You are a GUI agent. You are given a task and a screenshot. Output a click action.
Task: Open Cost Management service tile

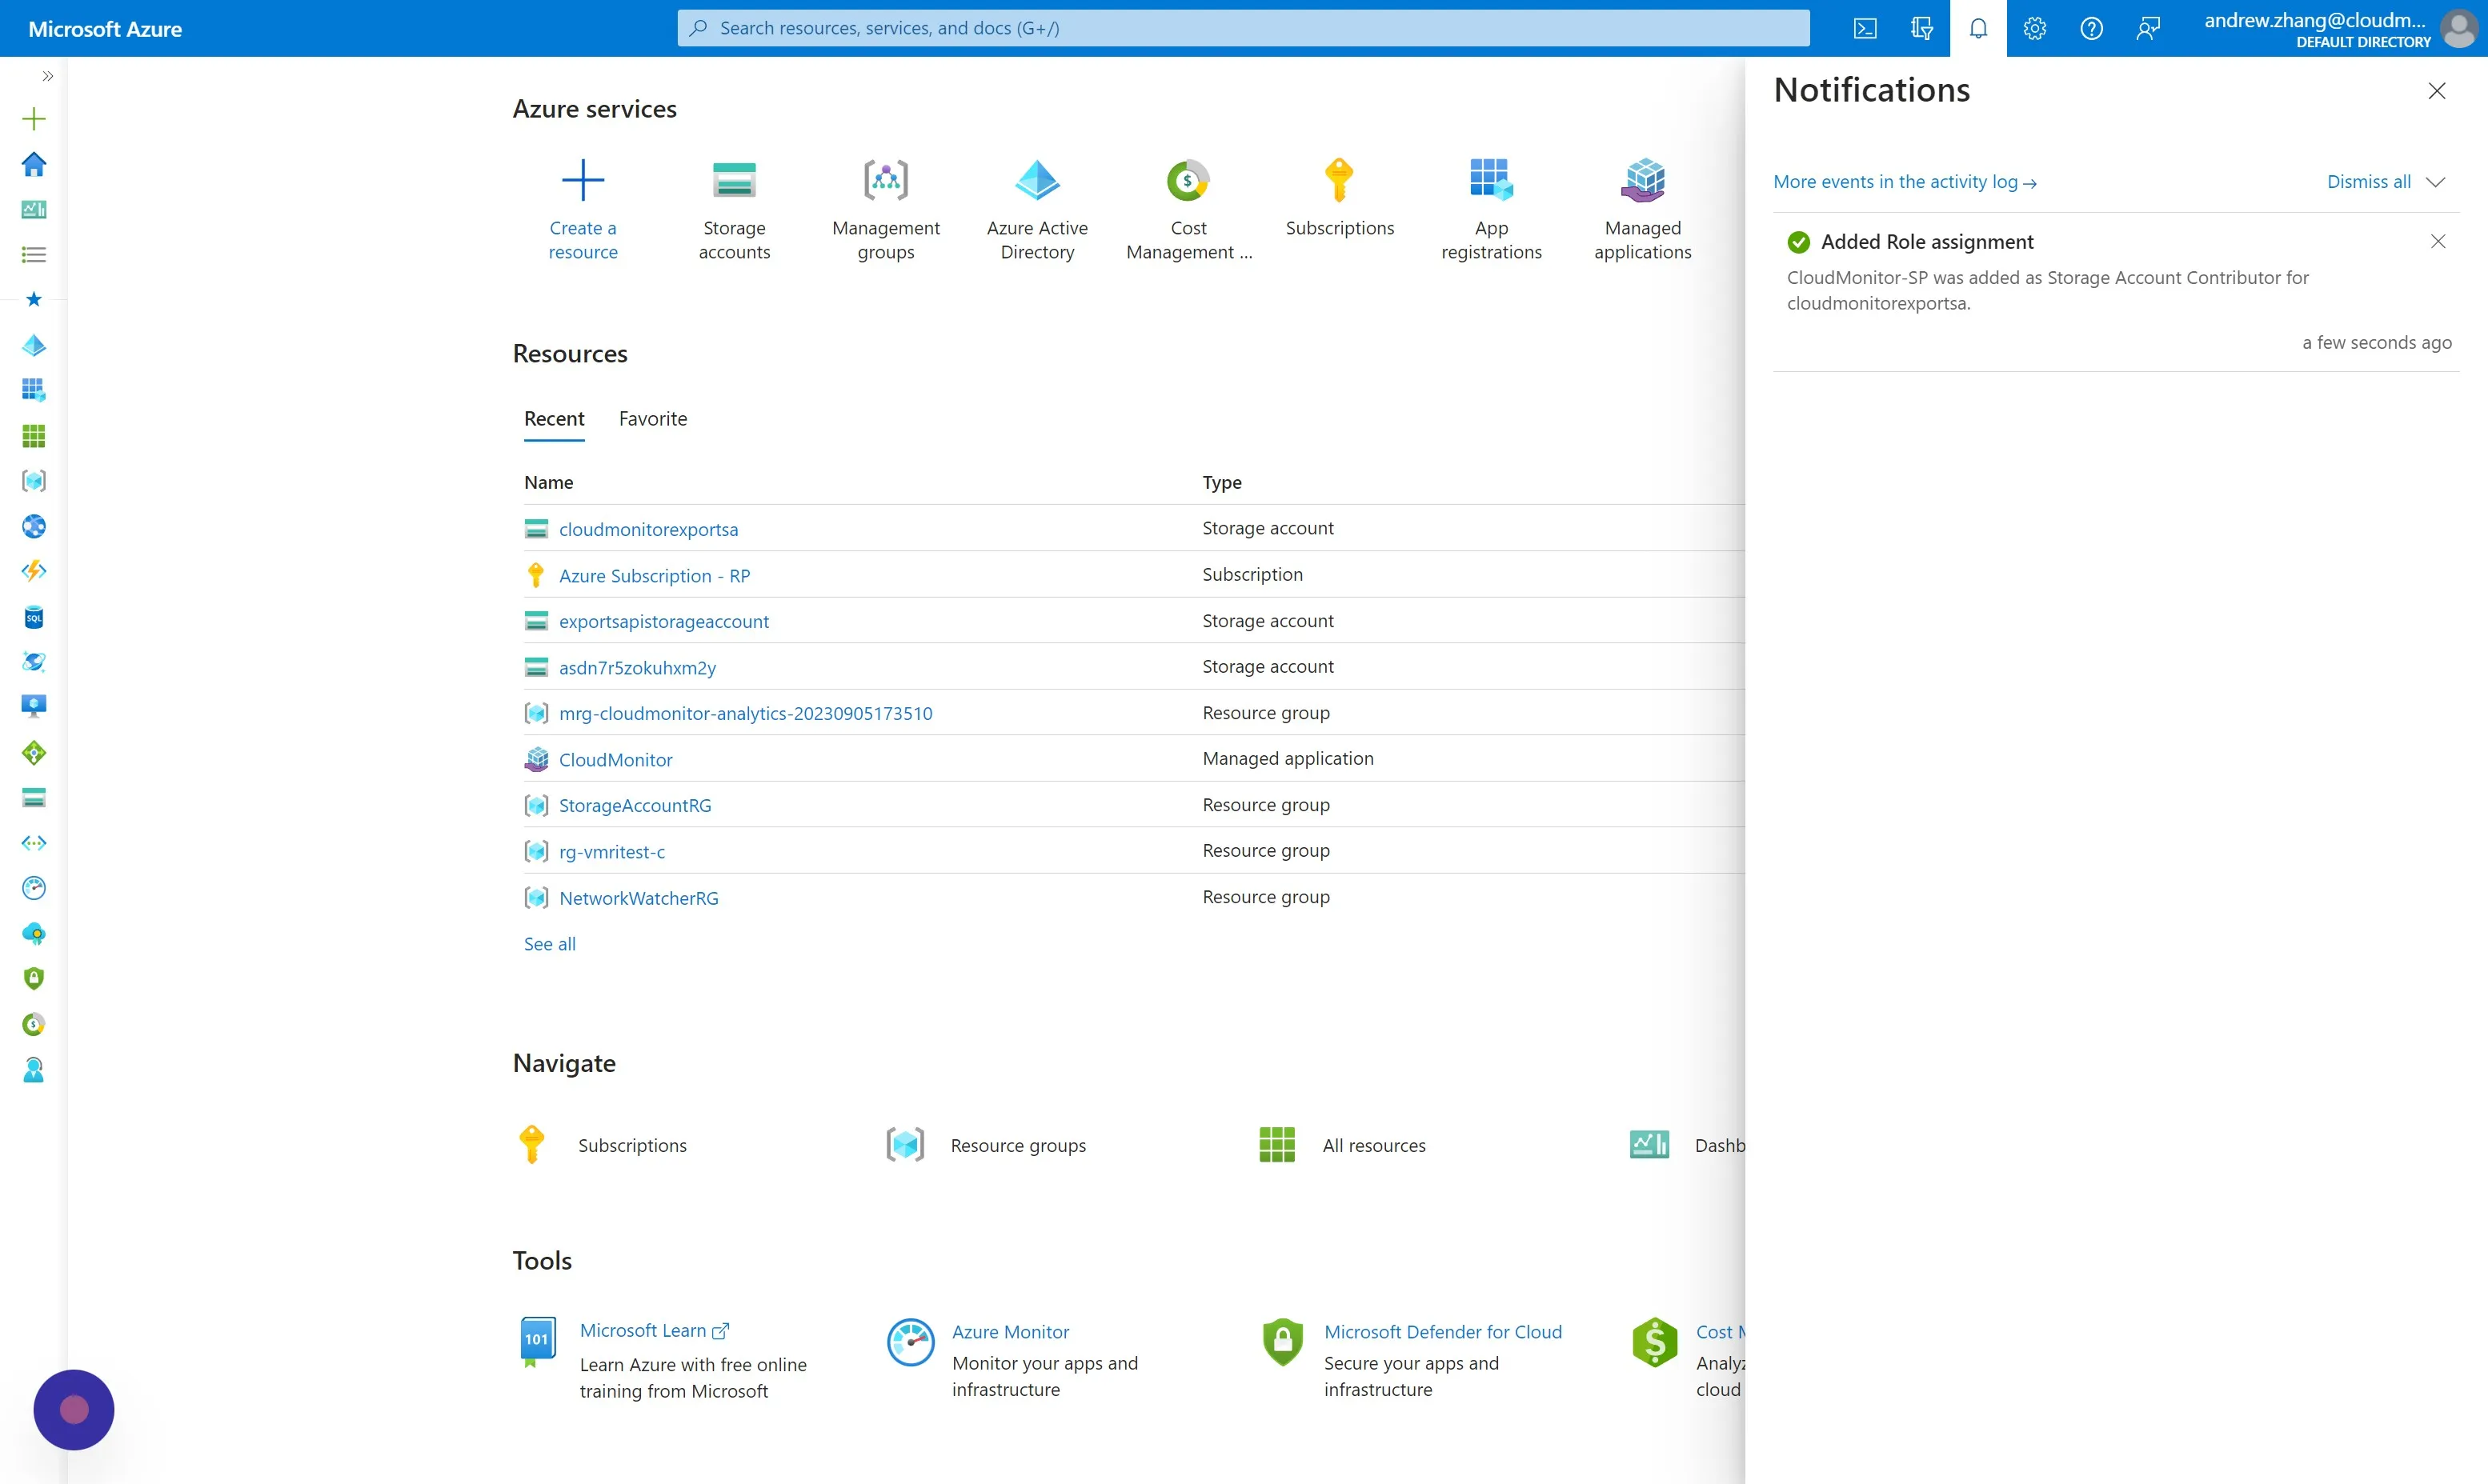click(1189, 210)
